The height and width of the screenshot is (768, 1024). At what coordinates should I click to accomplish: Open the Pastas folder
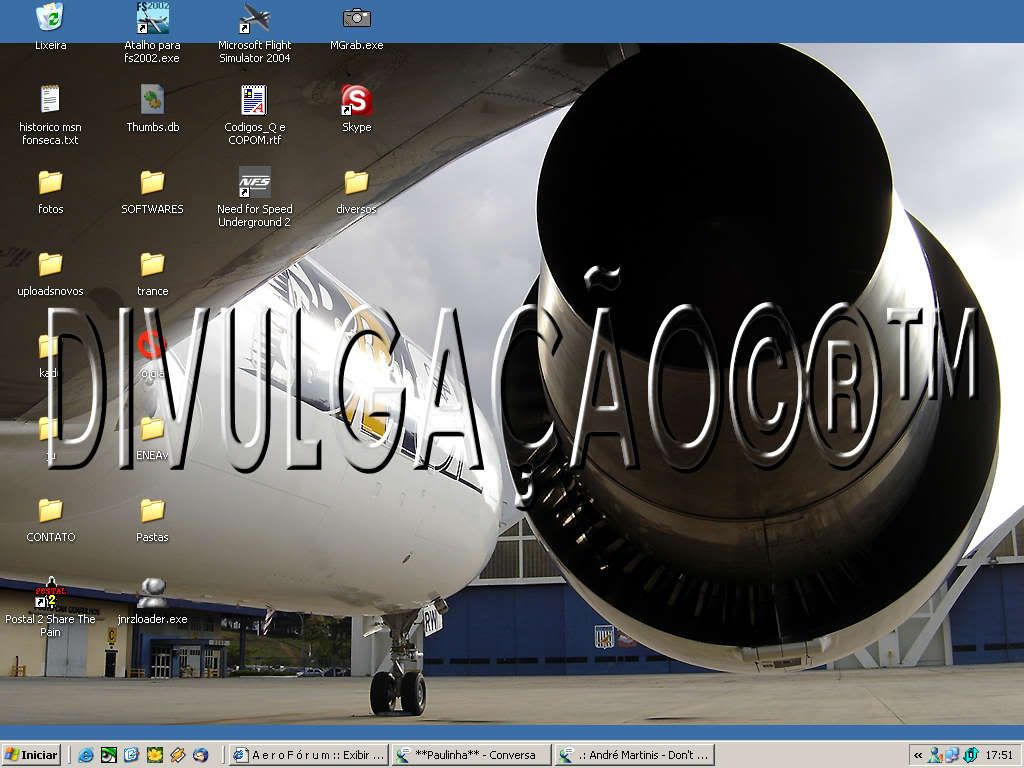pos(152,511)
